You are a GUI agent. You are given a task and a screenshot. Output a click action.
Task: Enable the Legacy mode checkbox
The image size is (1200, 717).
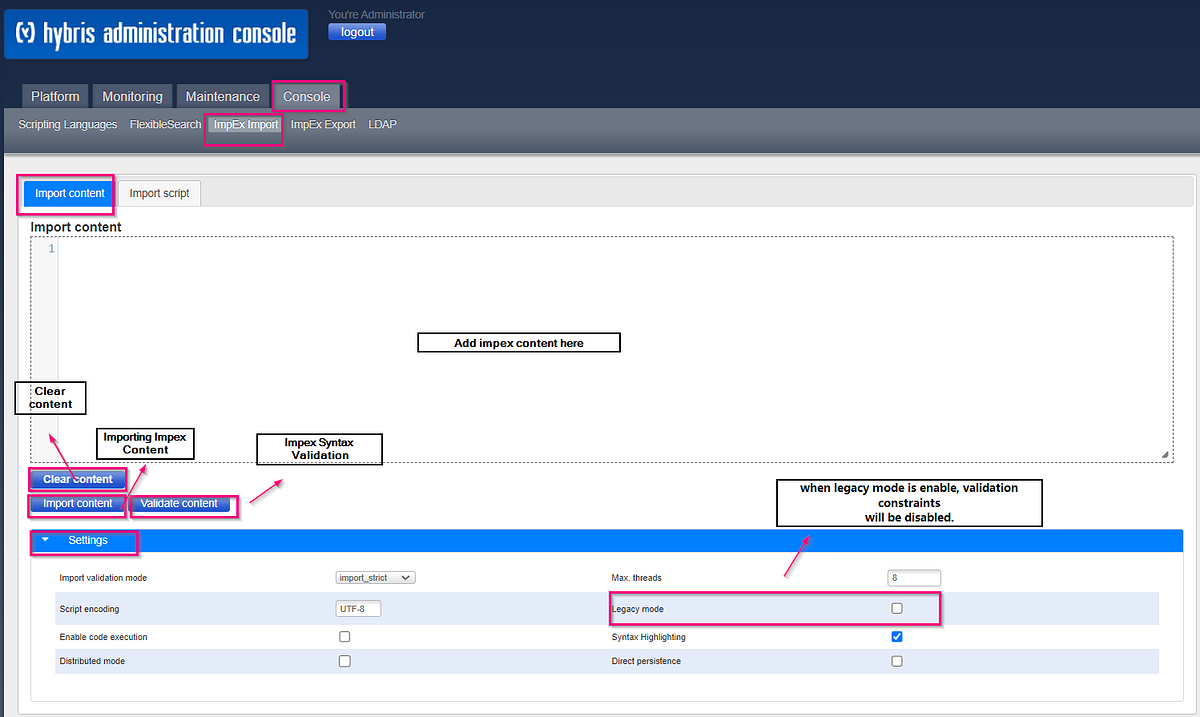click(896, 608)
